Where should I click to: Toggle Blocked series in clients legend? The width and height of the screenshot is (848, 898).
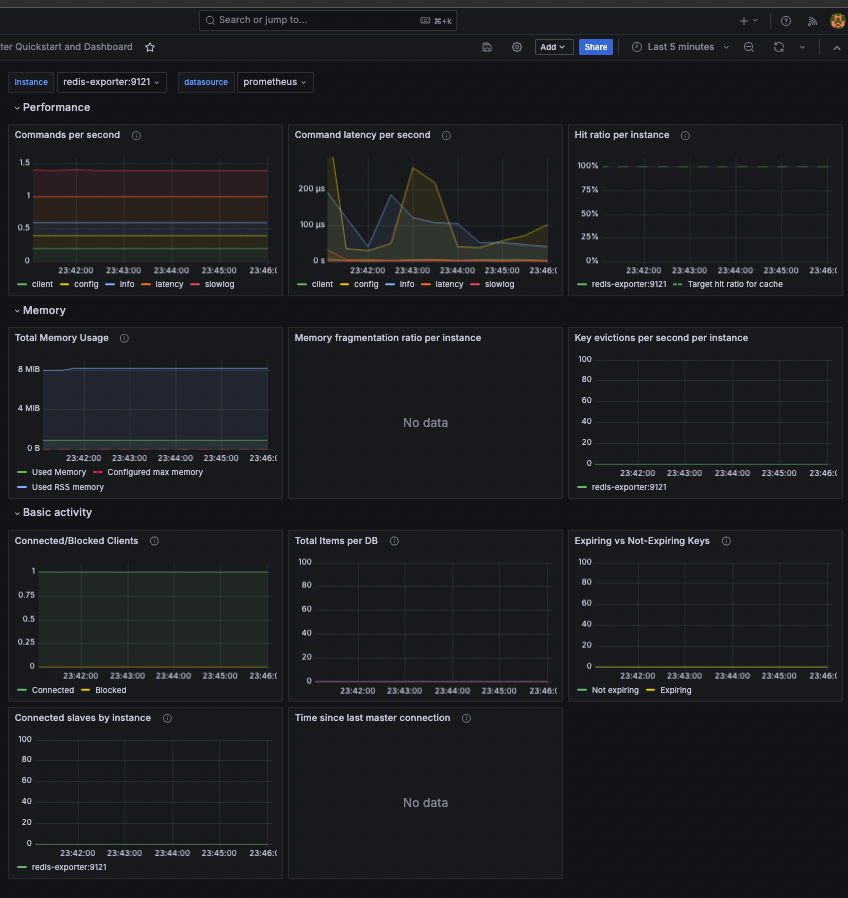tap(111, 691)
